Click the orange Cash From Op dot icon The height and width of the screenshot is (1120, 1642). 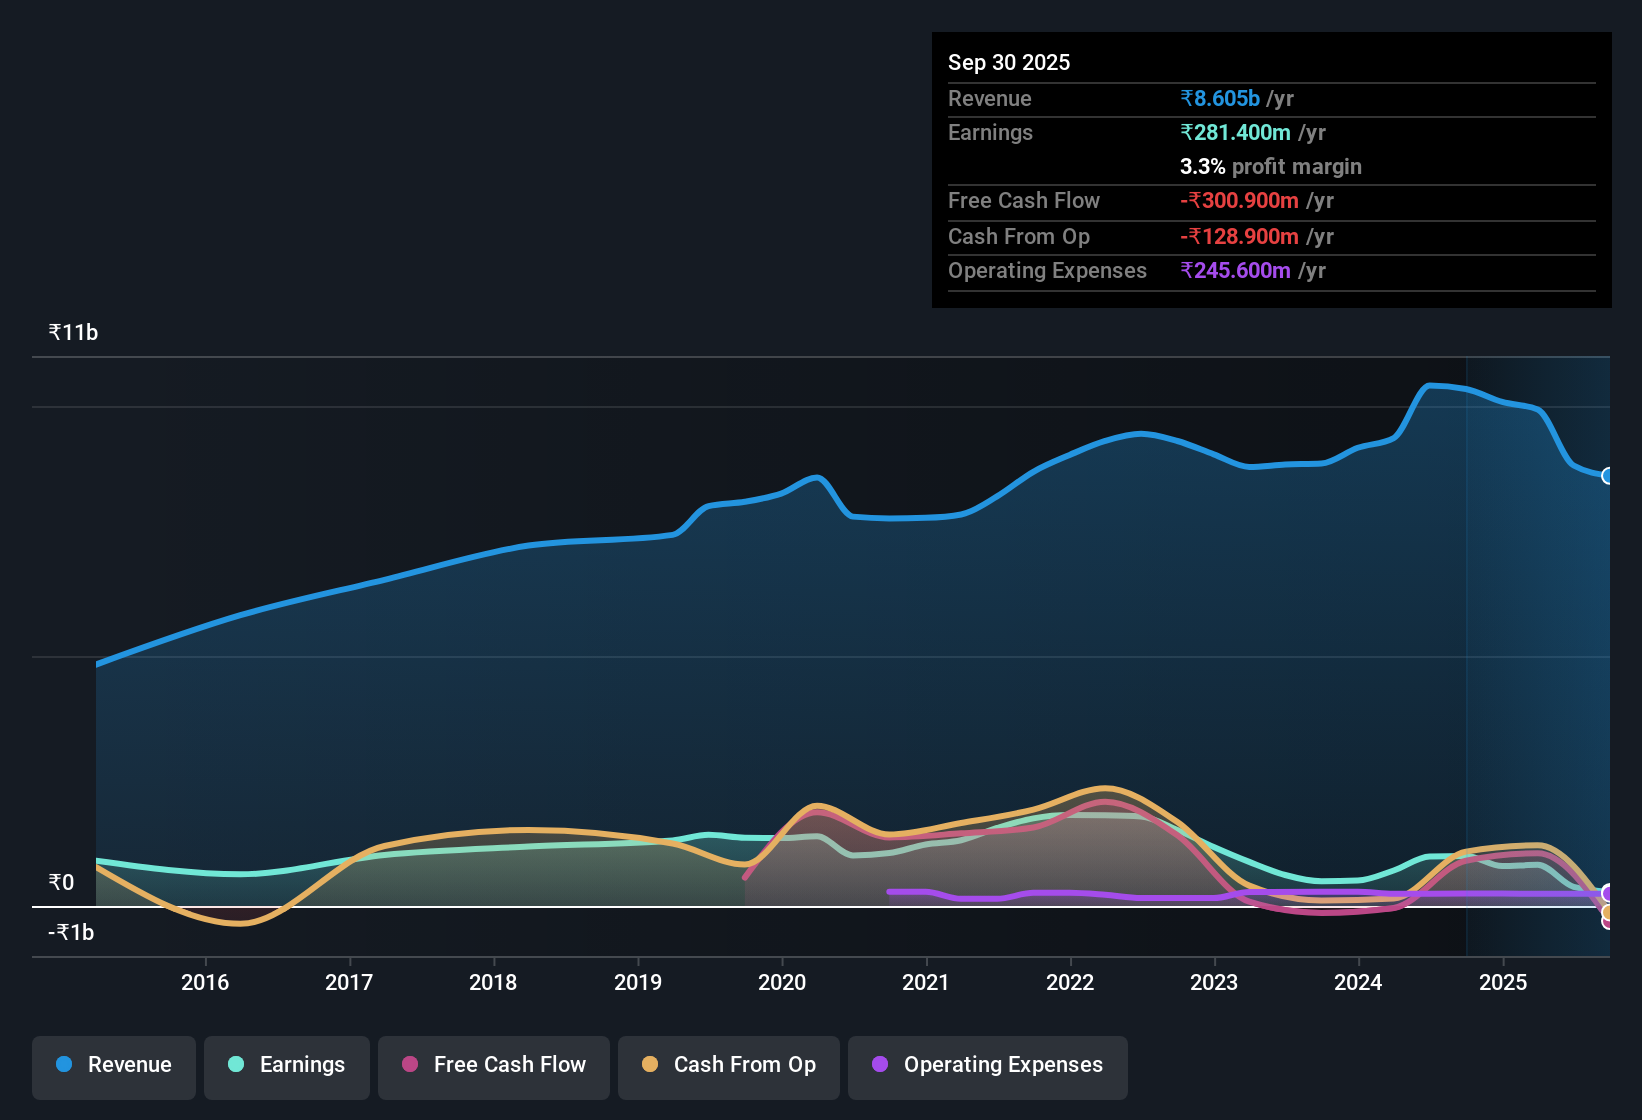coord(650,1065)
